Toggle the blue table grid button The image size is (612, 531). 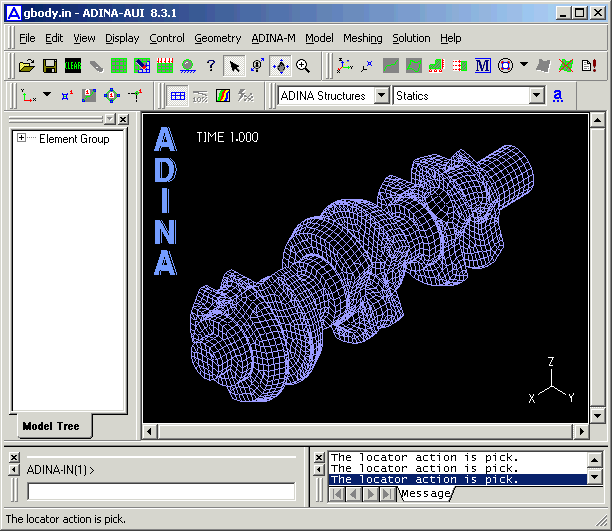[x=178, y=96]
